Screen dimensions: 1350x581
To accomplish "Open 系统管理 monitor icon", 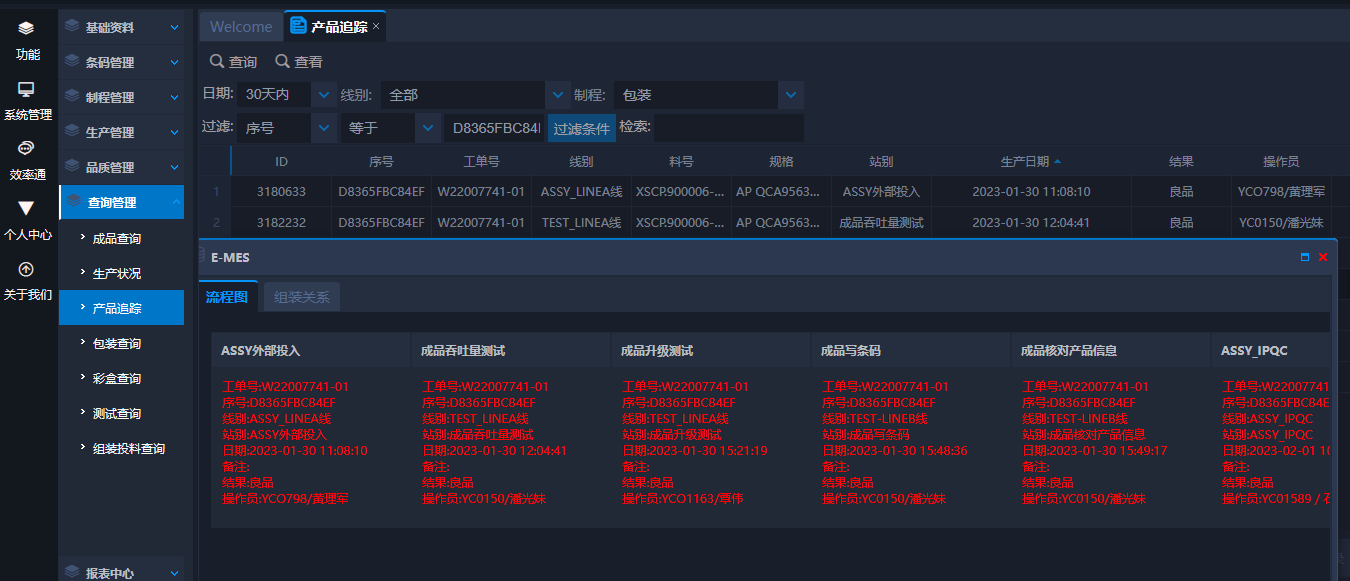I will 27,90.
